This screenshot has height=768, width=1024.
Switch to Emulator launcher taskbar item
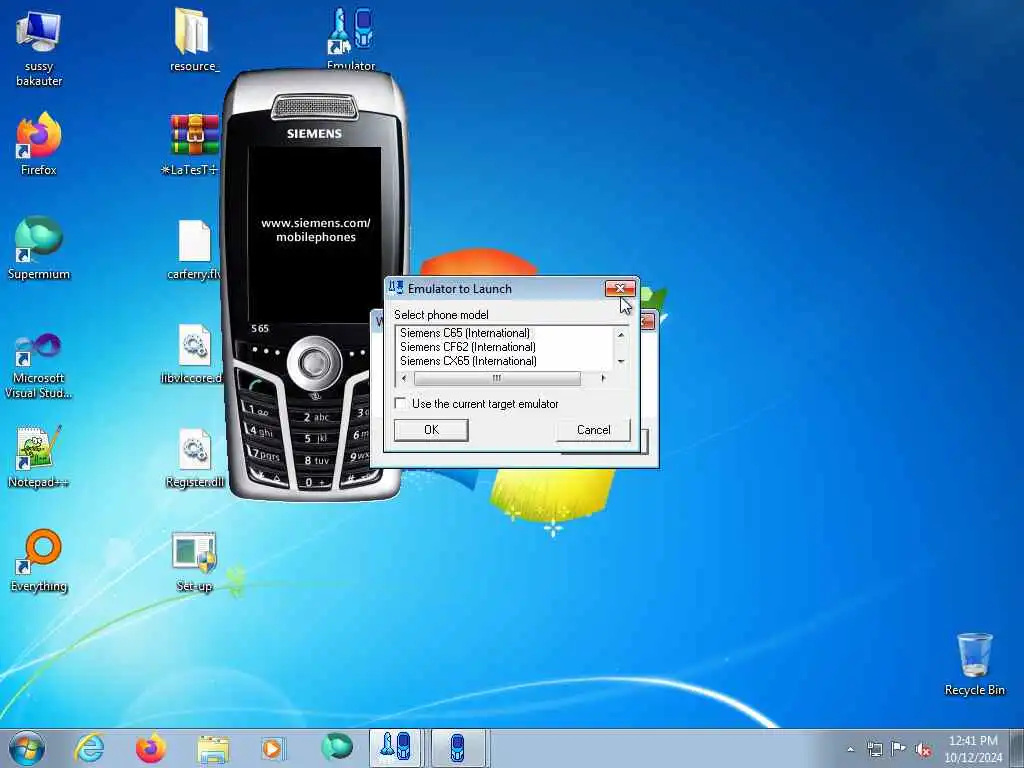[x=396, y=748]
